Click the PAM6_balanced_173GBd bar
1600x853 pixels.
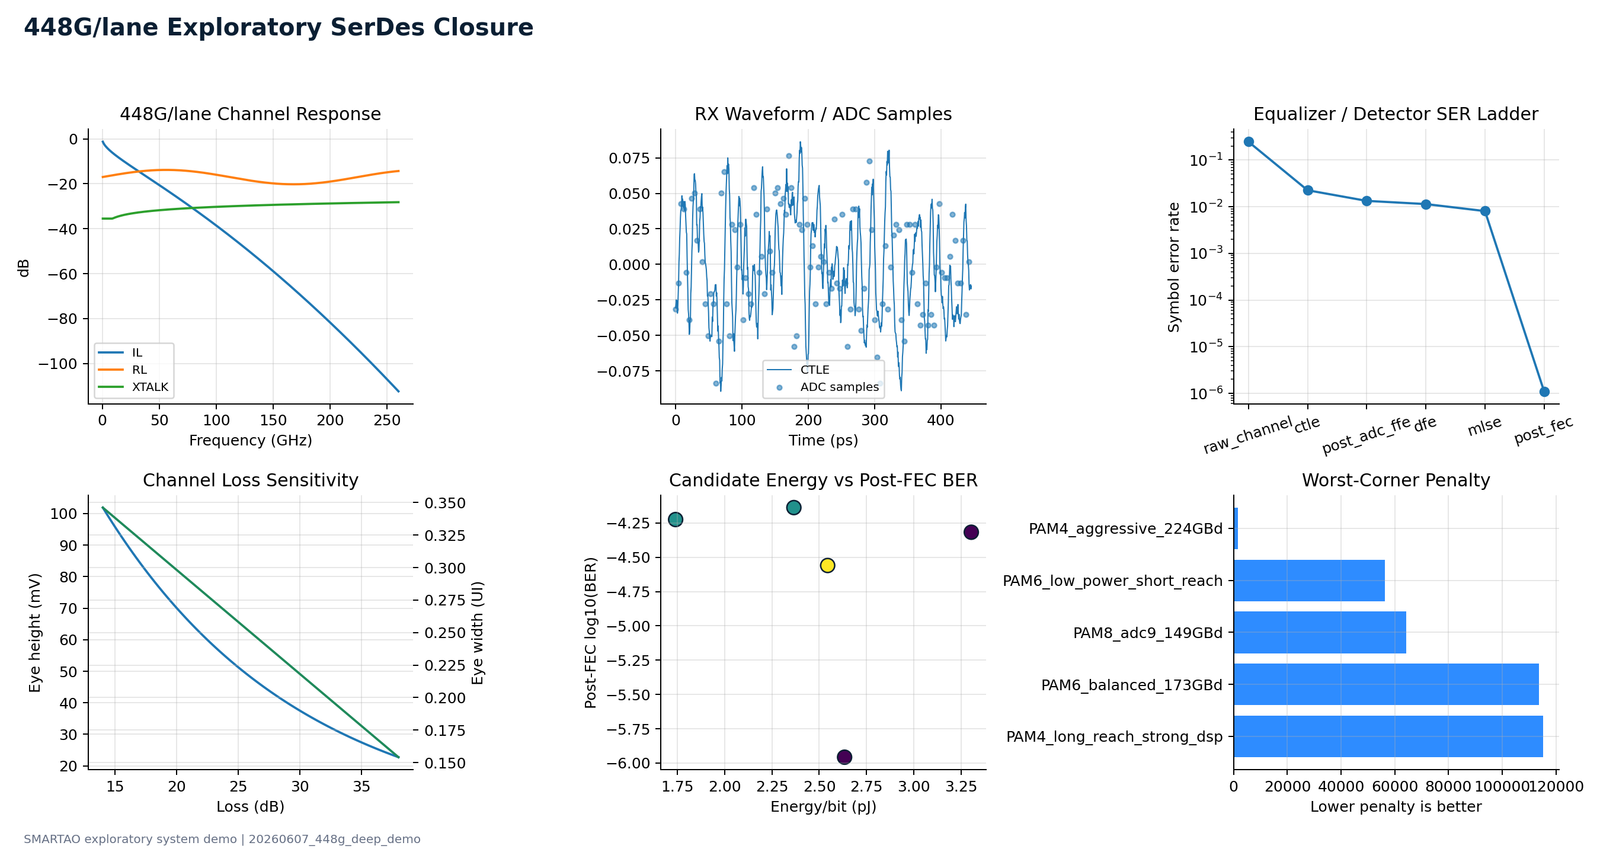click(x=1386, y=685)
